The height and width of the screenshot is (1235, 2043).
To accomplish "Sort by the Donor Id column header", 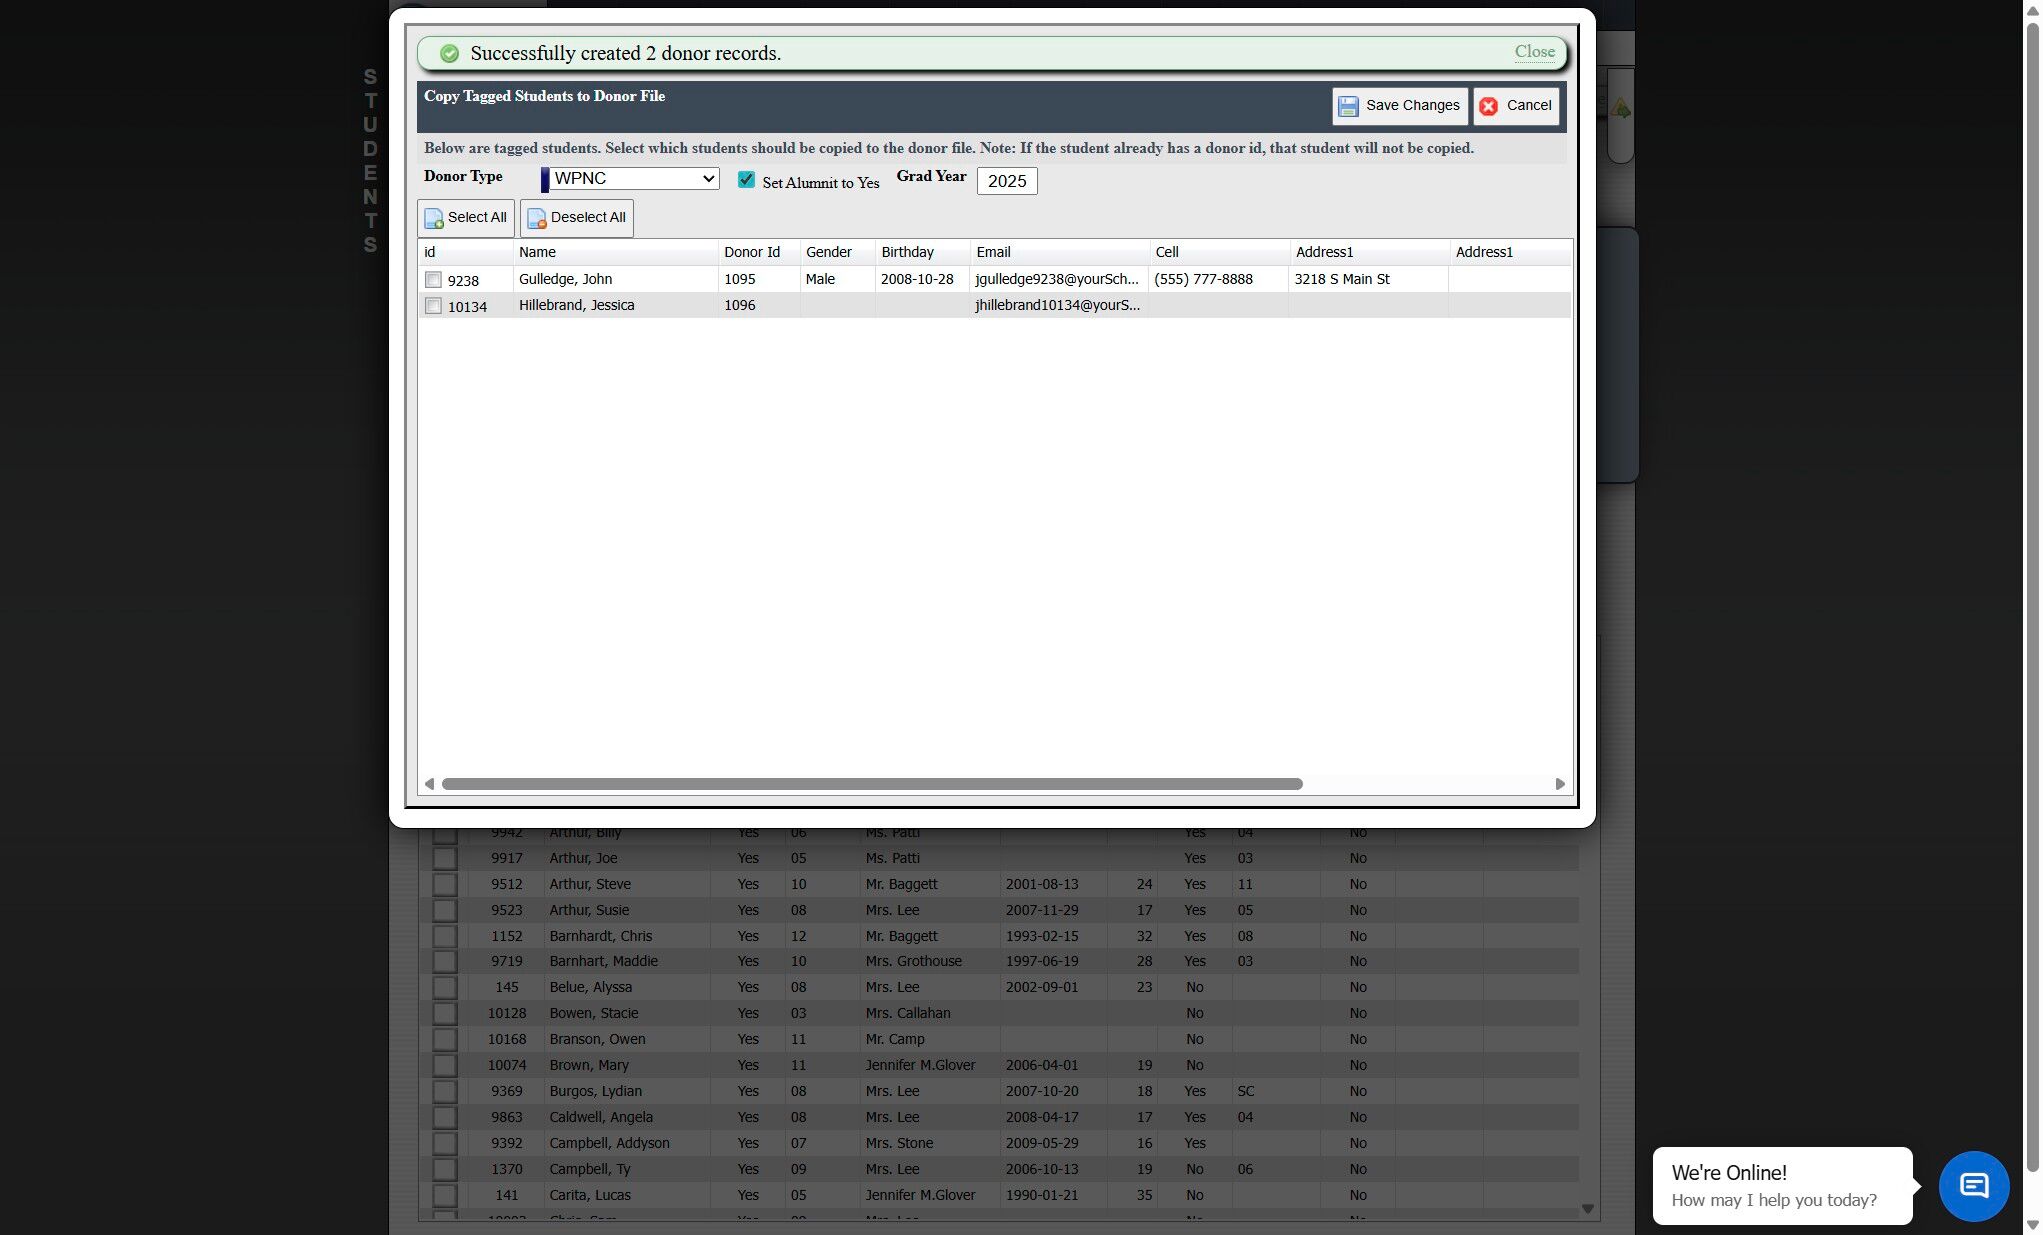I will point(752,252).
